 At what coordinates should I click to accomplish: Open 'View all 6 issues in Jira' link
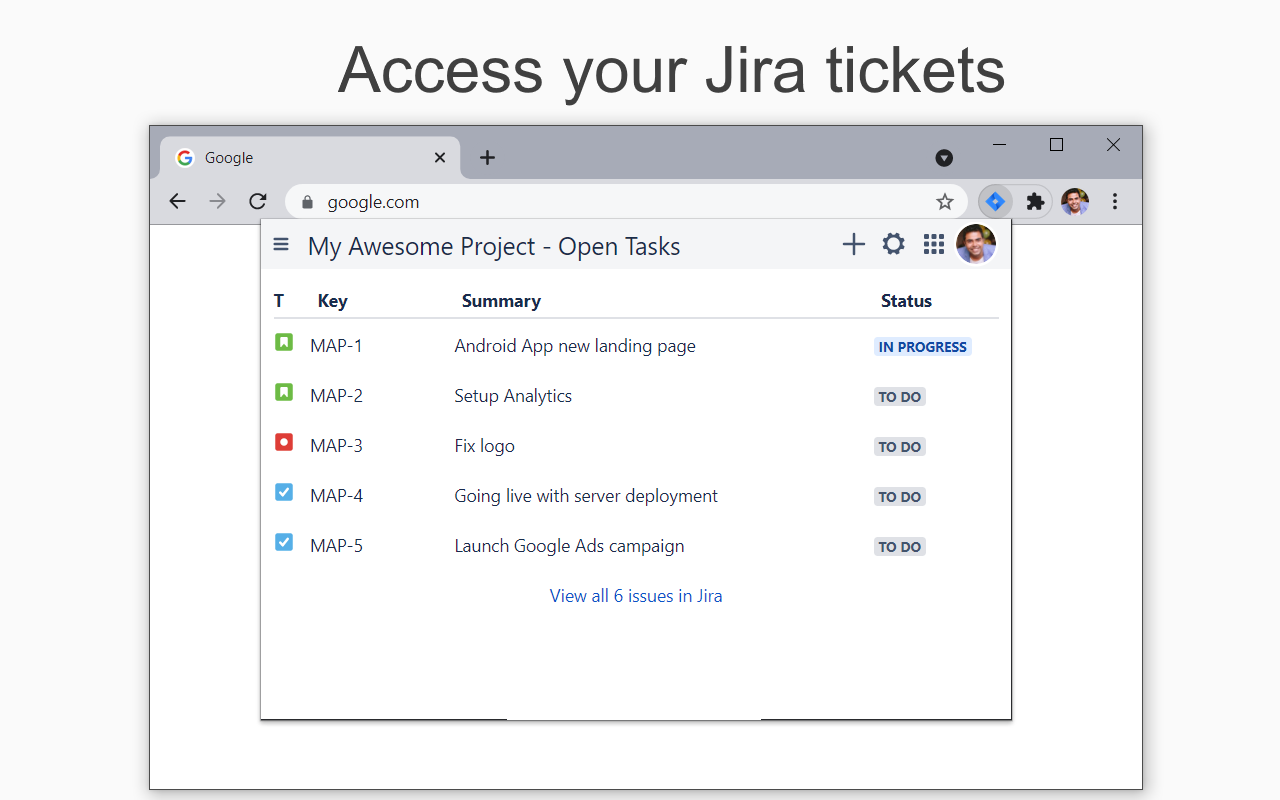(x=636, y=596)
